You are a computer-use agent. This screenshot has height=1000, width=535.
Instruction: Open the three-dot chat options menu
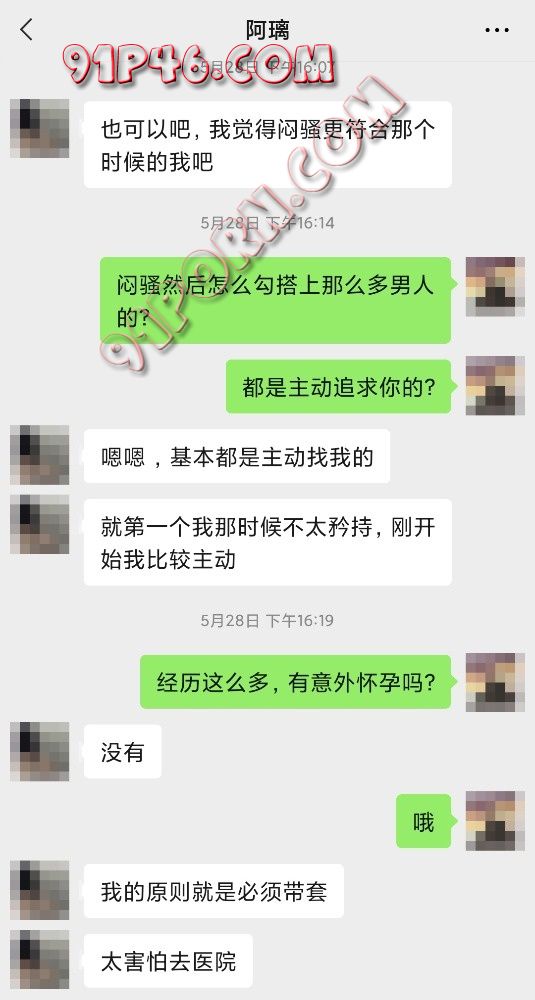[497, 30]
